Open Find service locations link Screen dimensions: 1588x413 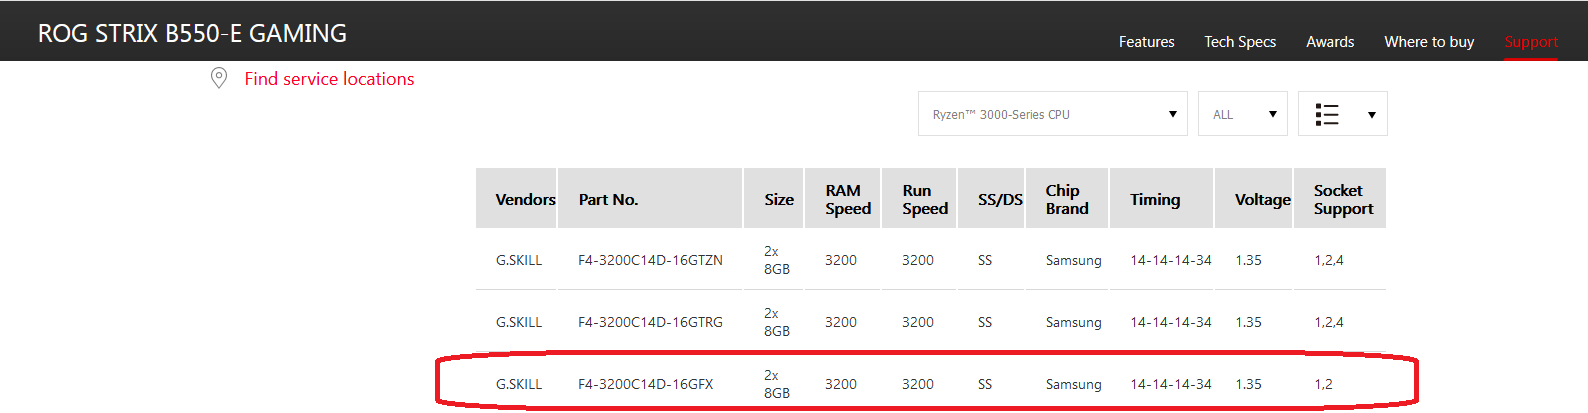[329, 79]
